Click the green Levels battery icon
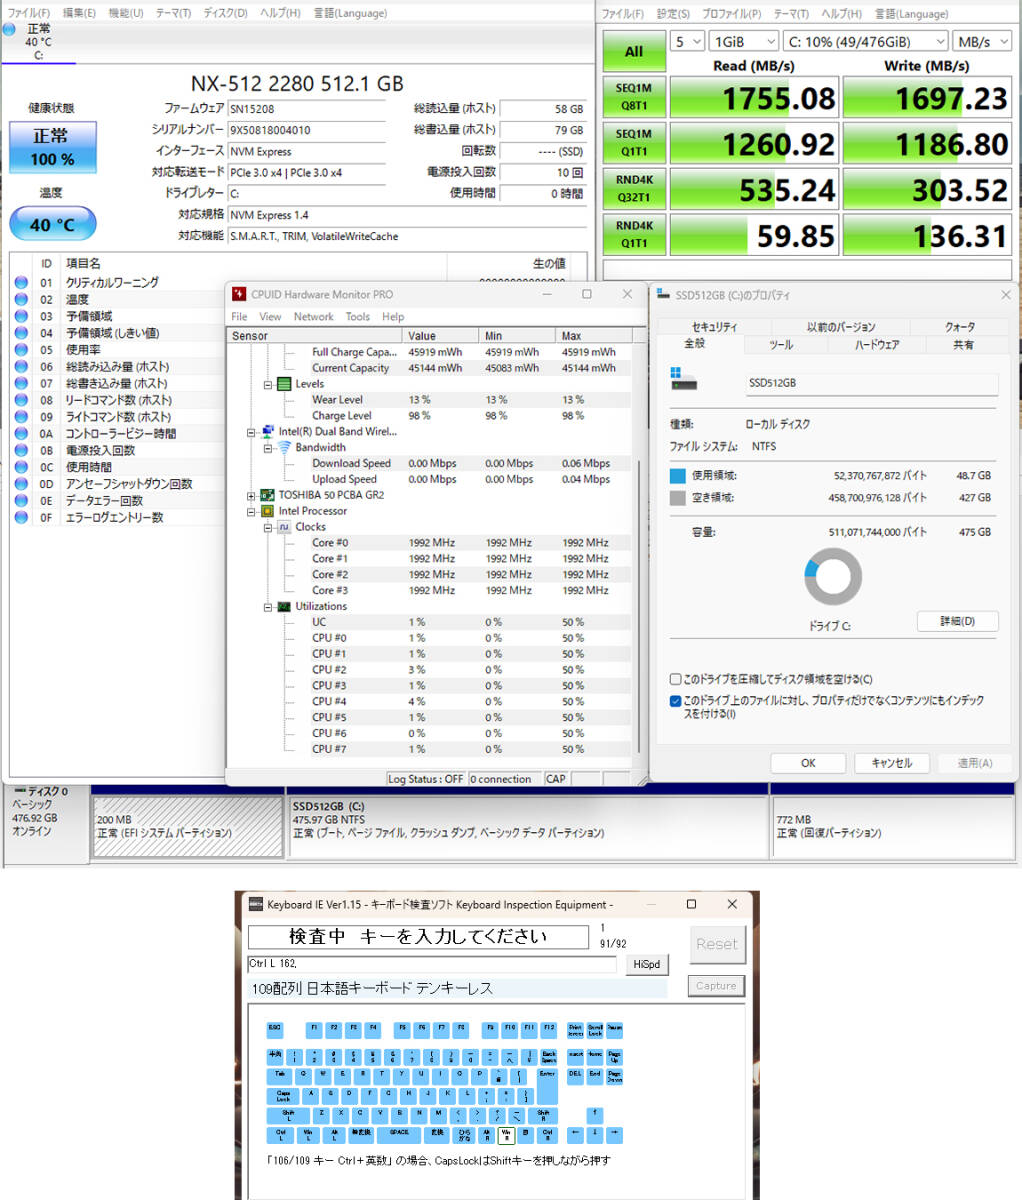1022x1200 pixels. [x=284, y=384]
